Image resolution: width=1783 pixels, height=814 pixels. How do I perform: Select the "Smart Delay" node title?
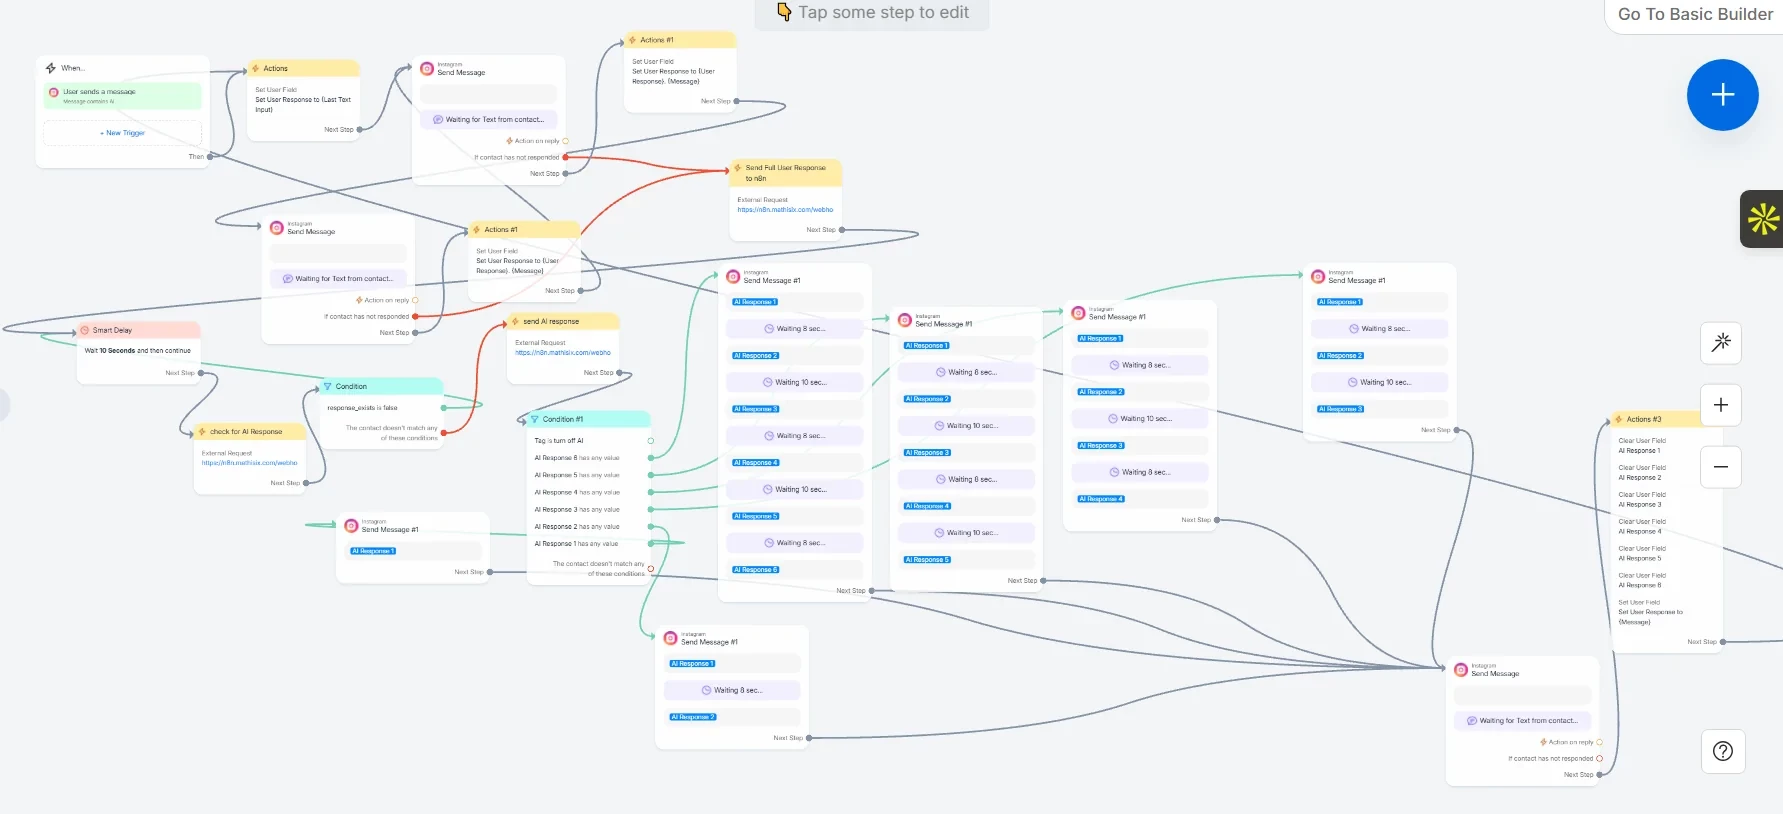[x=112, y=330]
